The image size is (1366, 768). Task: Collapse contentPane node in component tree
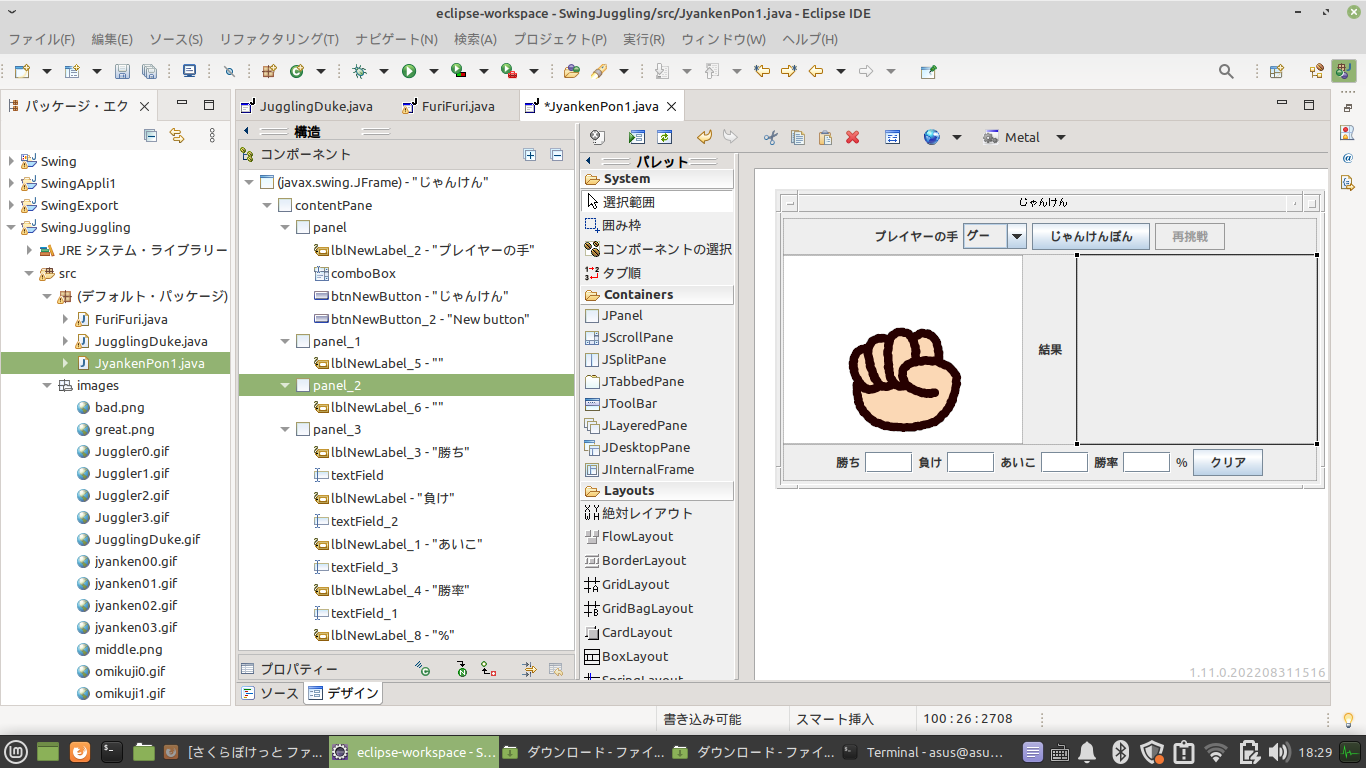(x=267, y=205)
